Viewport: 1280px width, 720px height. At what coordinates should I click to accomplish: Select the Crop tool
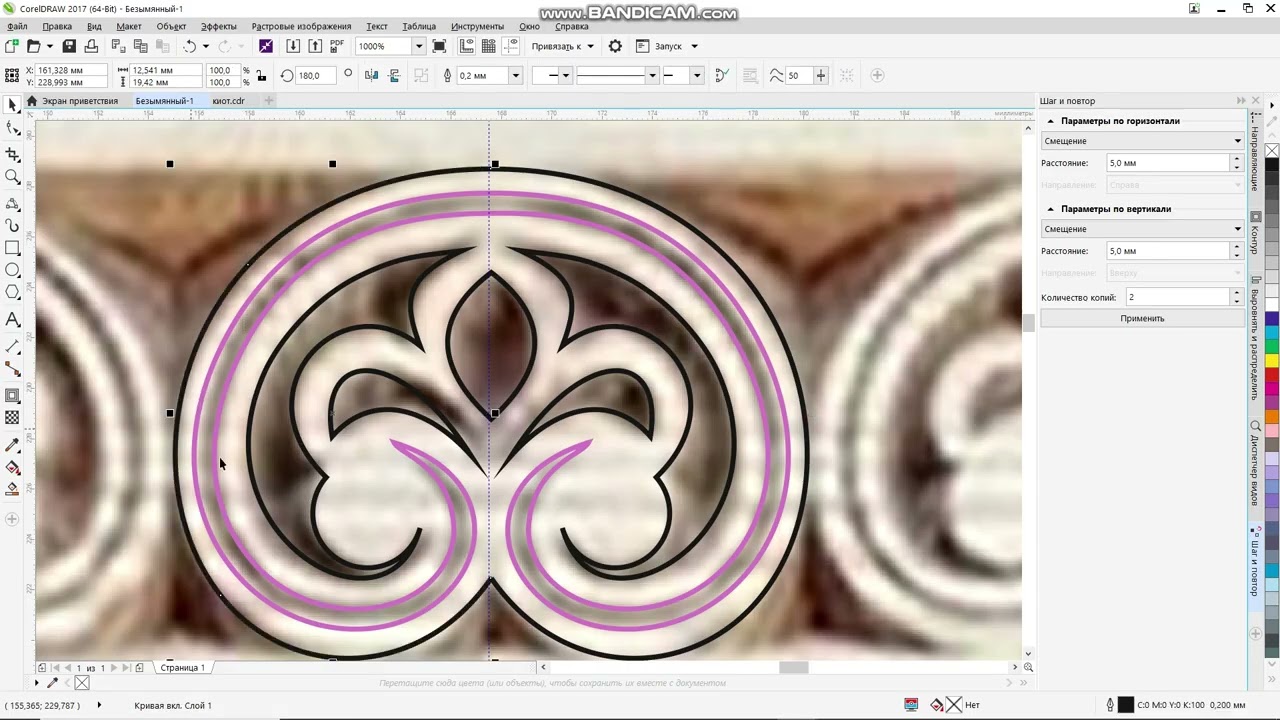pos(12,154)
